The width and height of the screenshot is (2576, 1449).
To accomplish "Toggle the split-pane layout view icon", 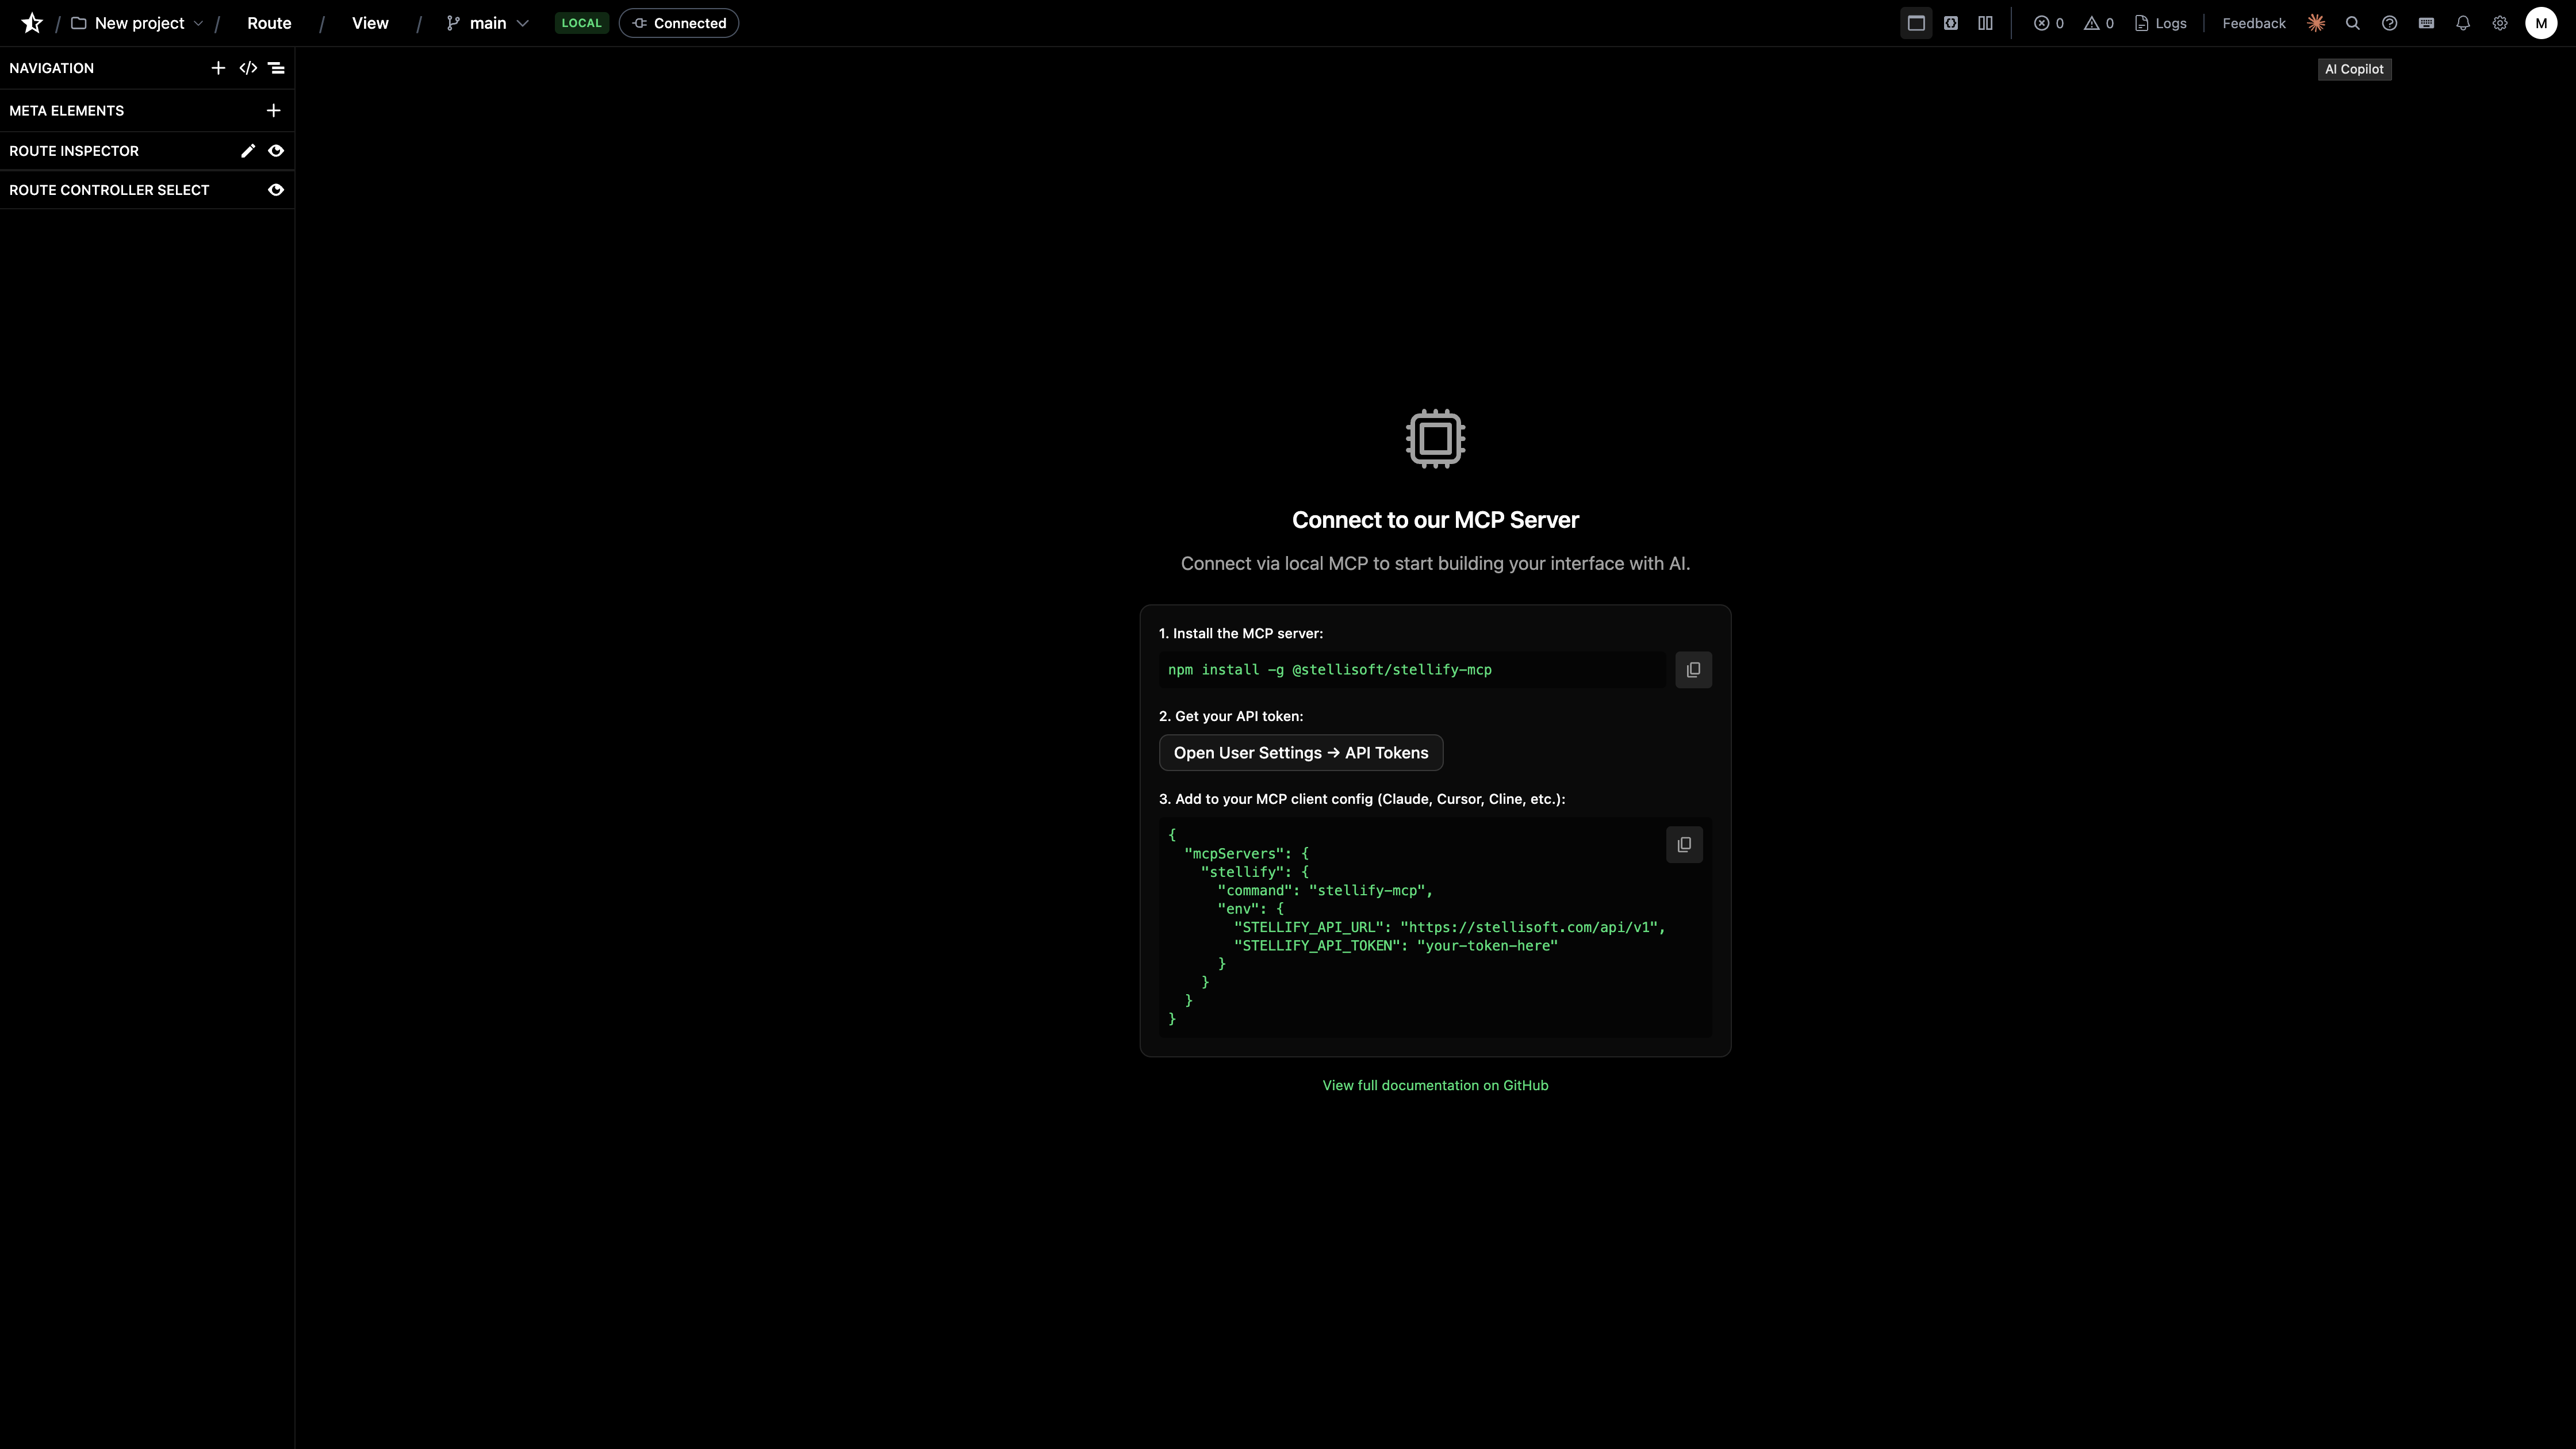I will point(1986,22).
